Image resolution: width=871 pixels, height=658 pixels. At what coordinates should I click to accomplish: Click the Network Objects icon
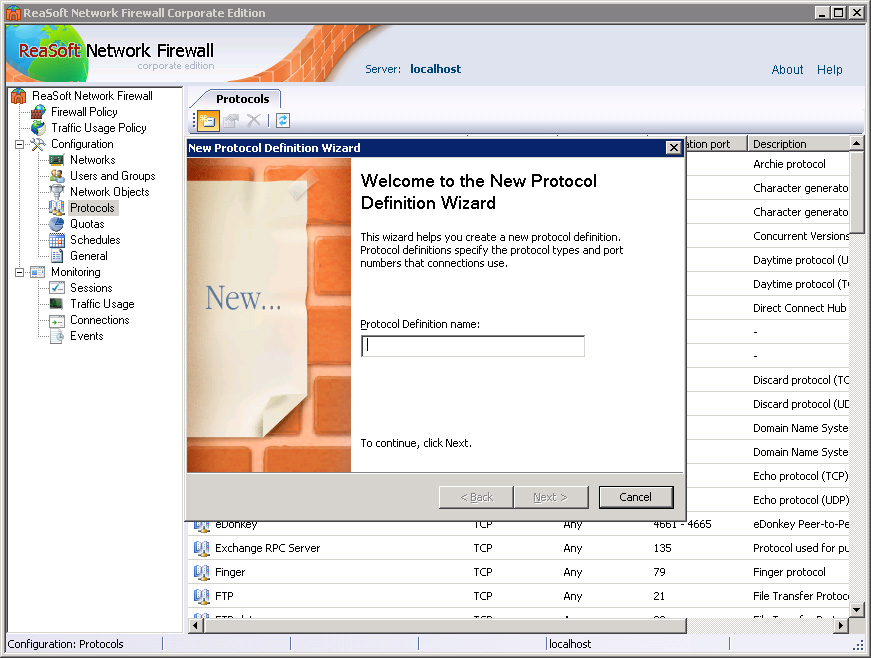[x=57, y=192]
